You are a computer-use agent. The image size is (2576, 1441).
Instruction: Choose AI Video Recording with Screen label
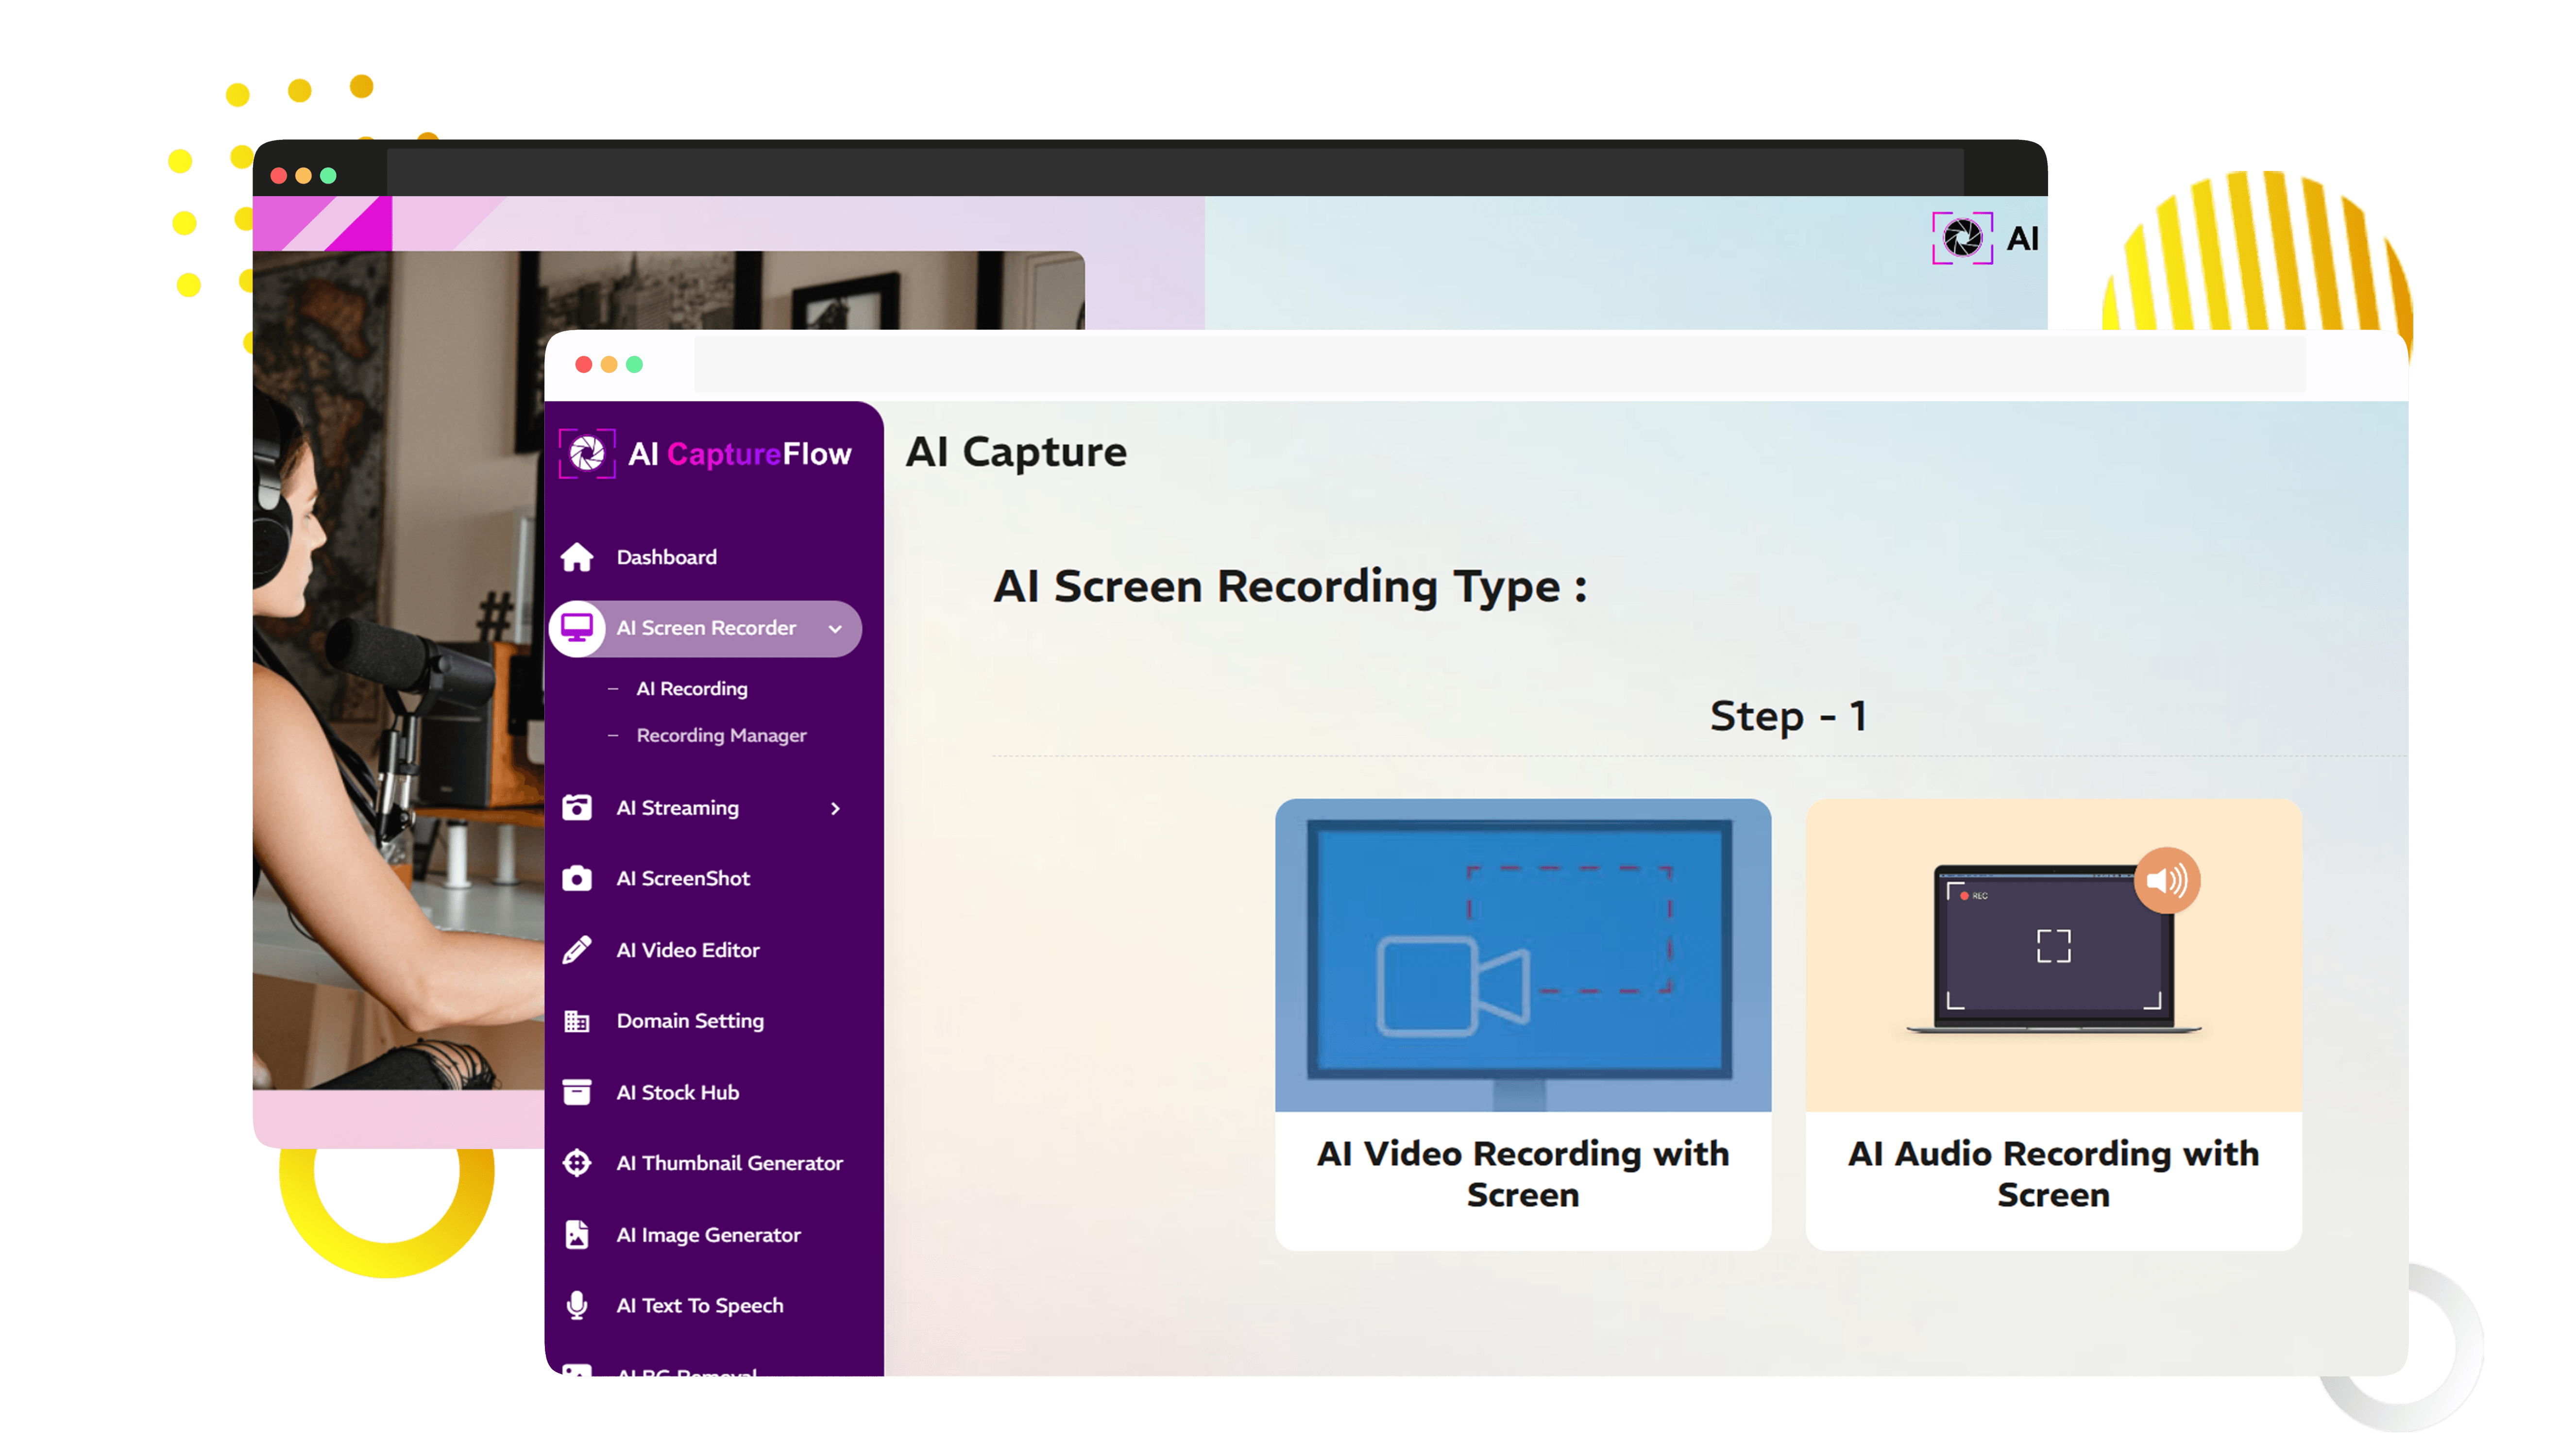coord(1522,1174)
